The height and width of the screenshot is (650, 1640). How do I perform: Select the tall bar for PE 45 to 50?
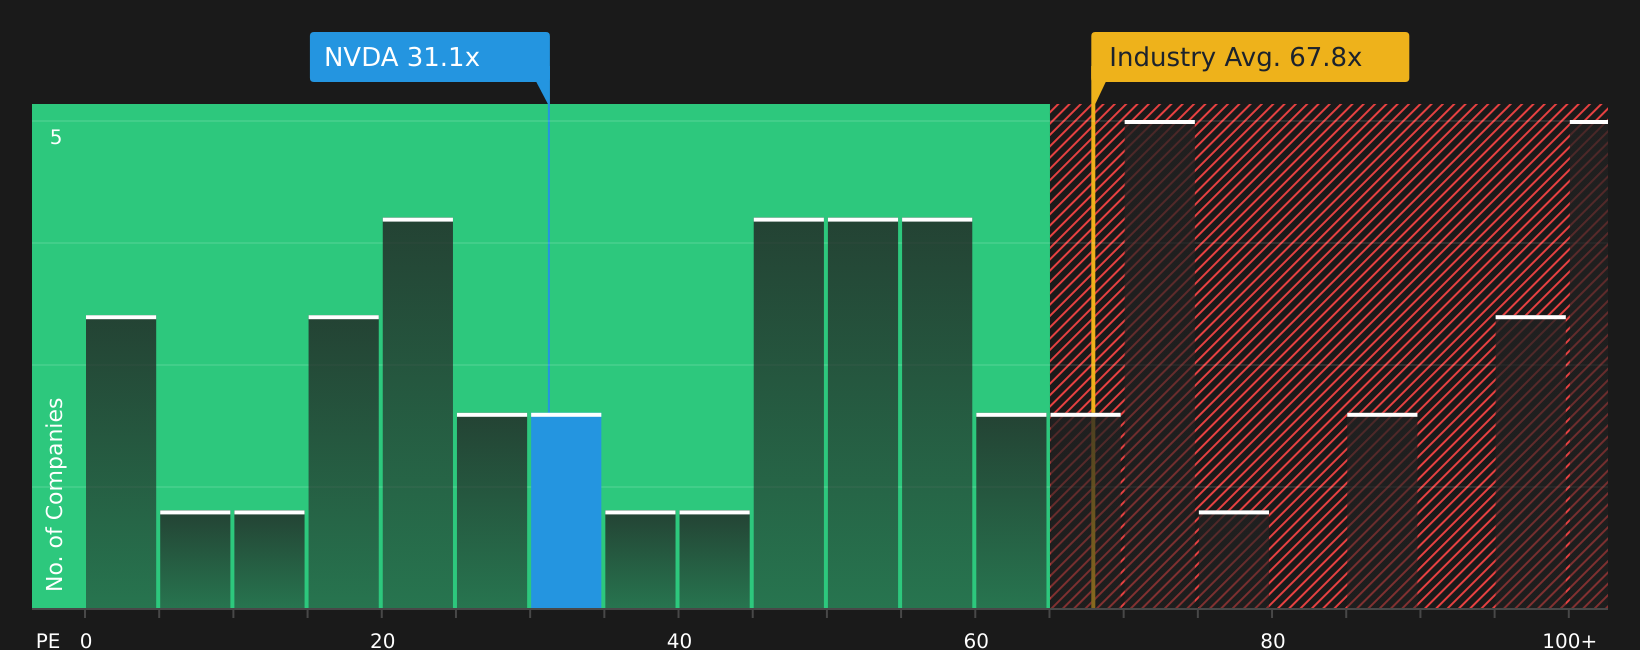click(x=789, y=413)
